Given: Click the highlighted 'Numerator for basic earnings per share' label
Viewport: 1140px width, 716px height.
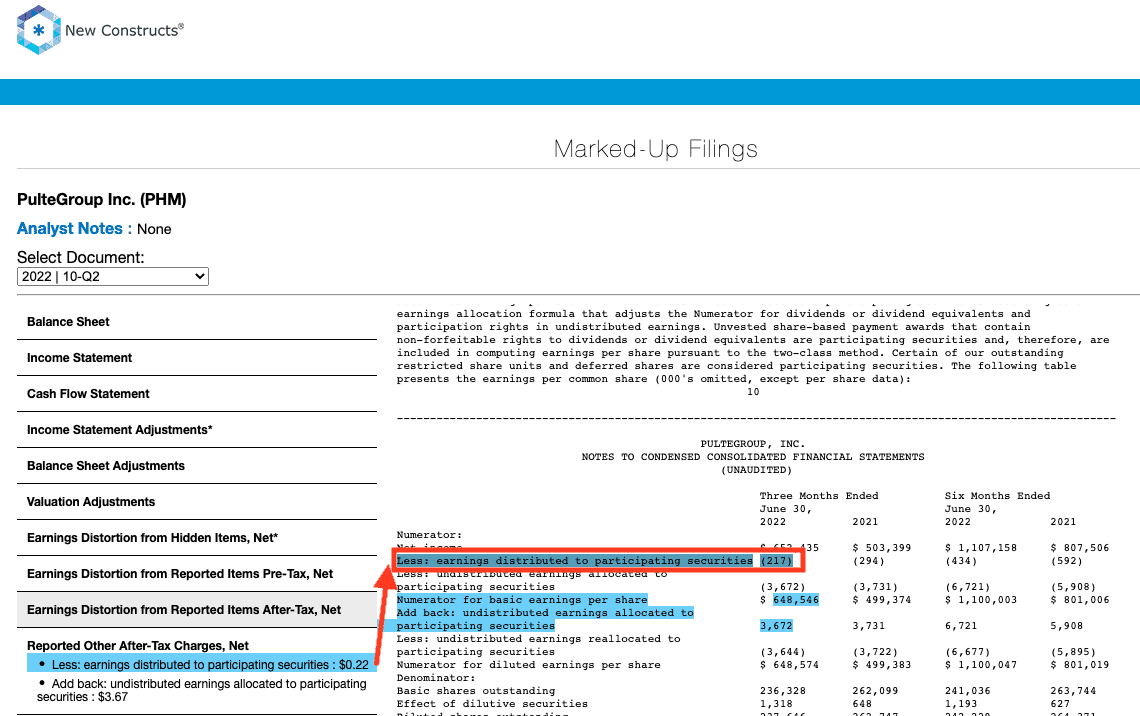Looking at the screenshot, I should coord(522,600).
